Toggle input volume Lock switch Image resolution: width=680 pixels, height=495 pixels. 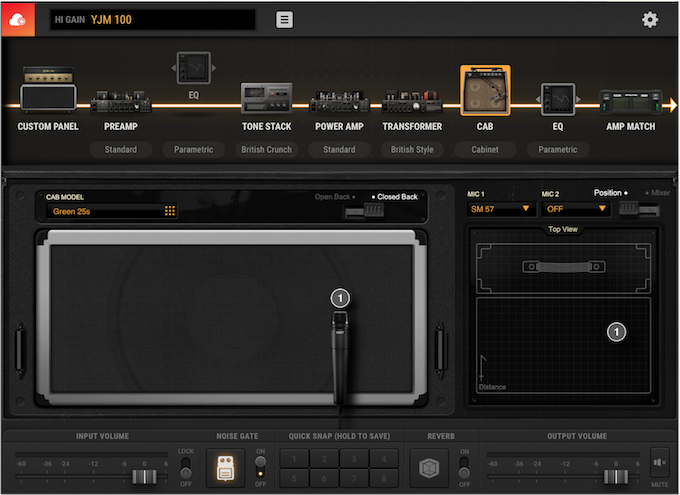(186, 468)
